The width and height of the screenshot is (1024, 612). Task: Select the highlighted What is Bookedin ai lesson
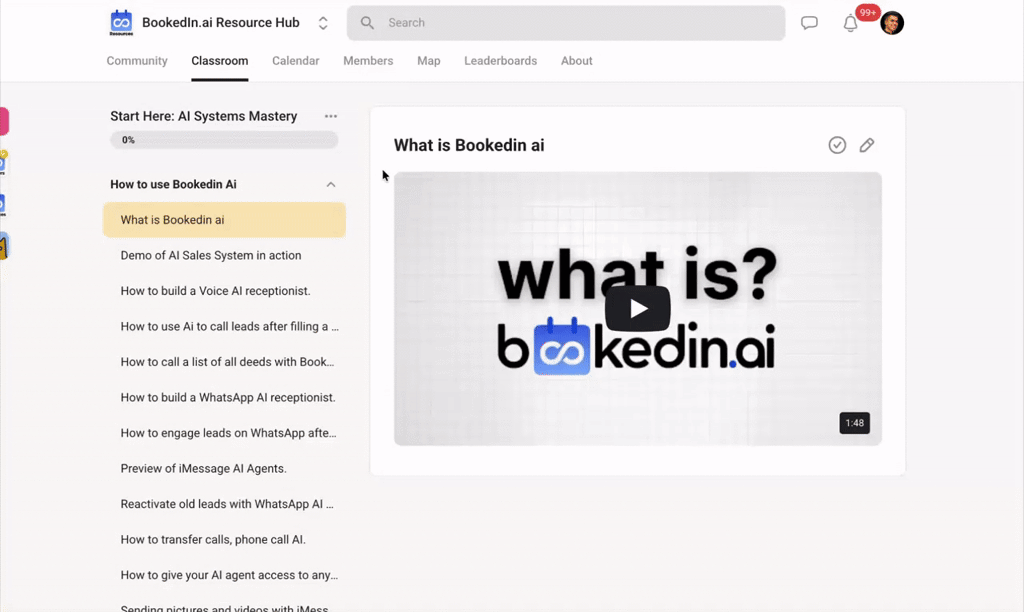pyautogui.click(x=223, y=219)
